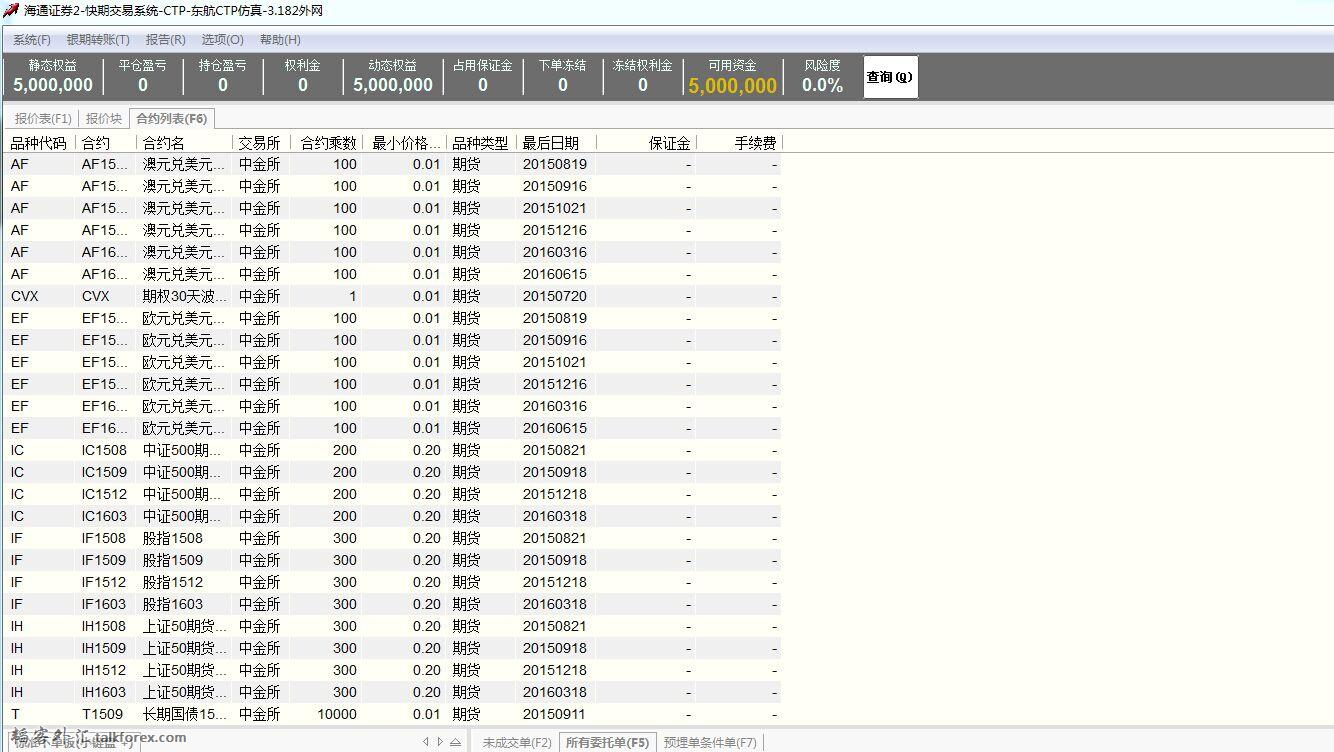Viewport: 1334px width, 752px height.
Task: Switch to the 报价表(F1) tab
Action: [43, 119]
